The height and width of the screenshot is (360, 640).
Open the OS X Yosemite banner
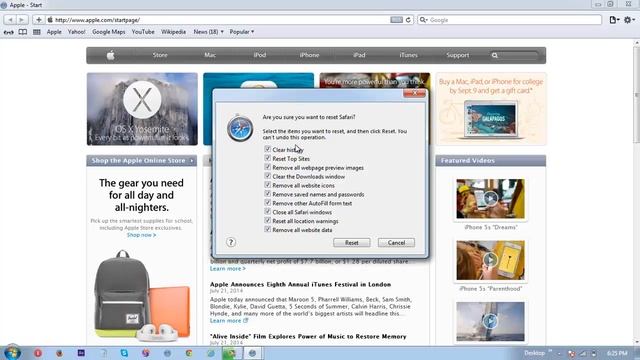(x=142, y=109)
